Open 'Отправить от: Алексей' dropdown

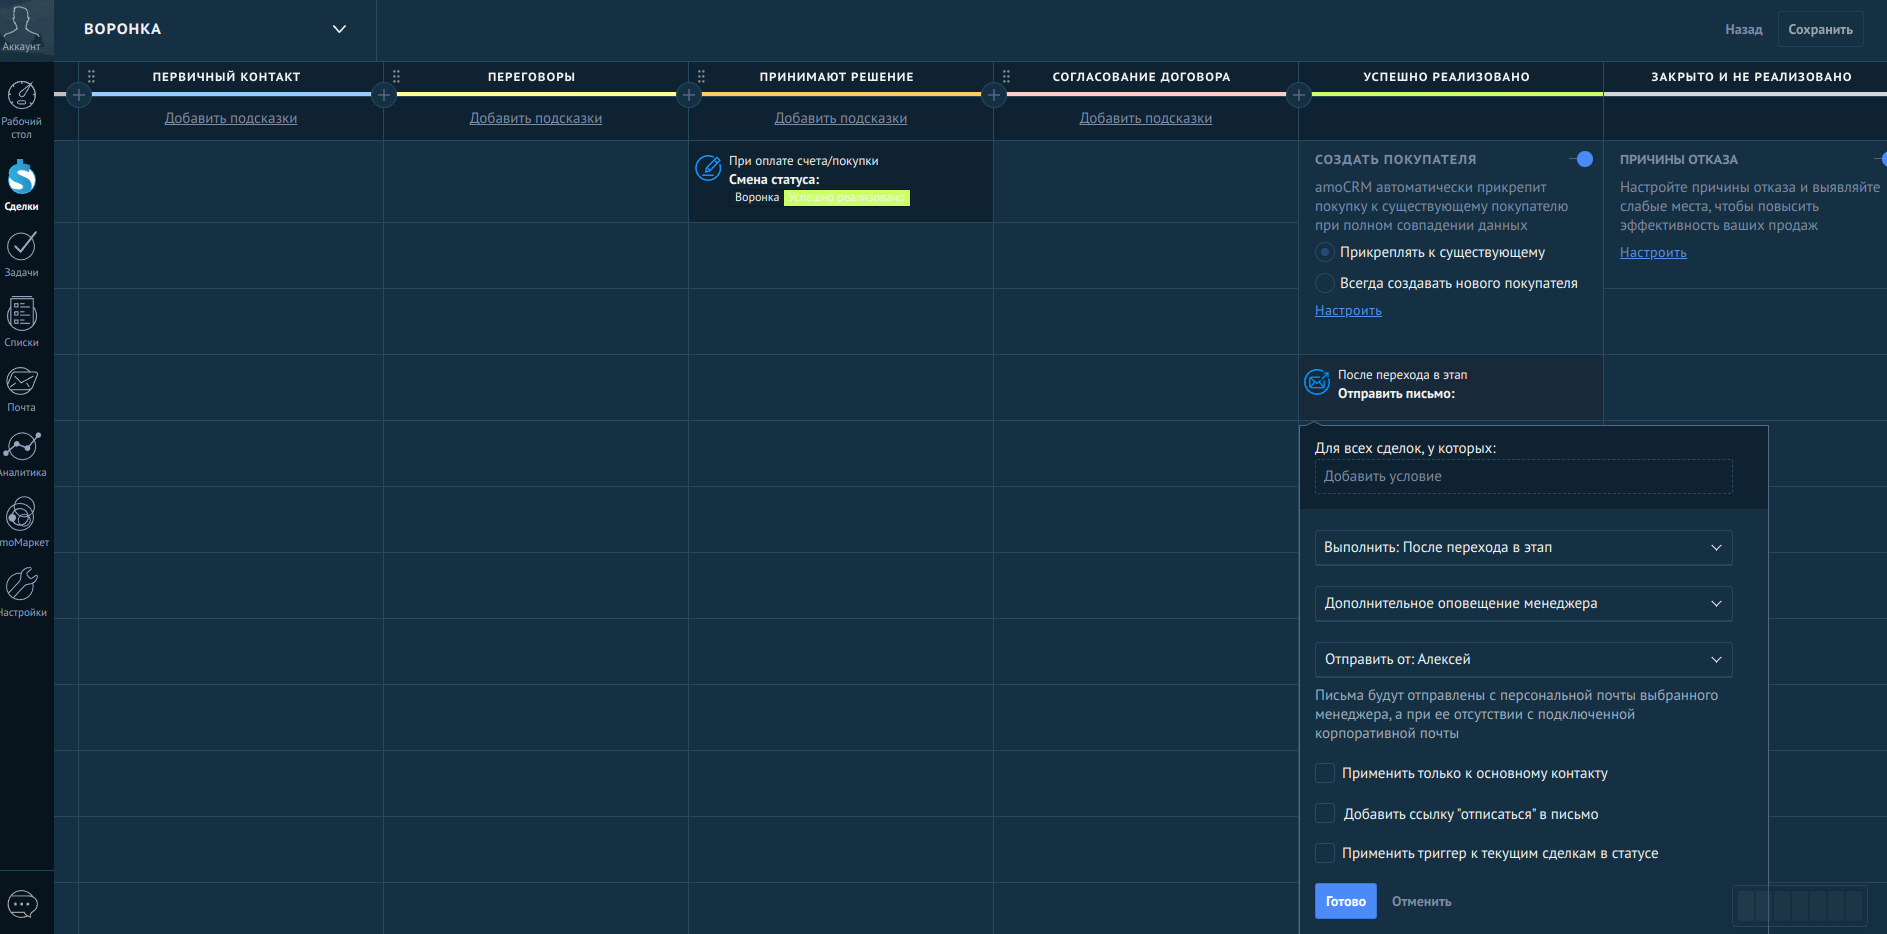(1522, 659)
